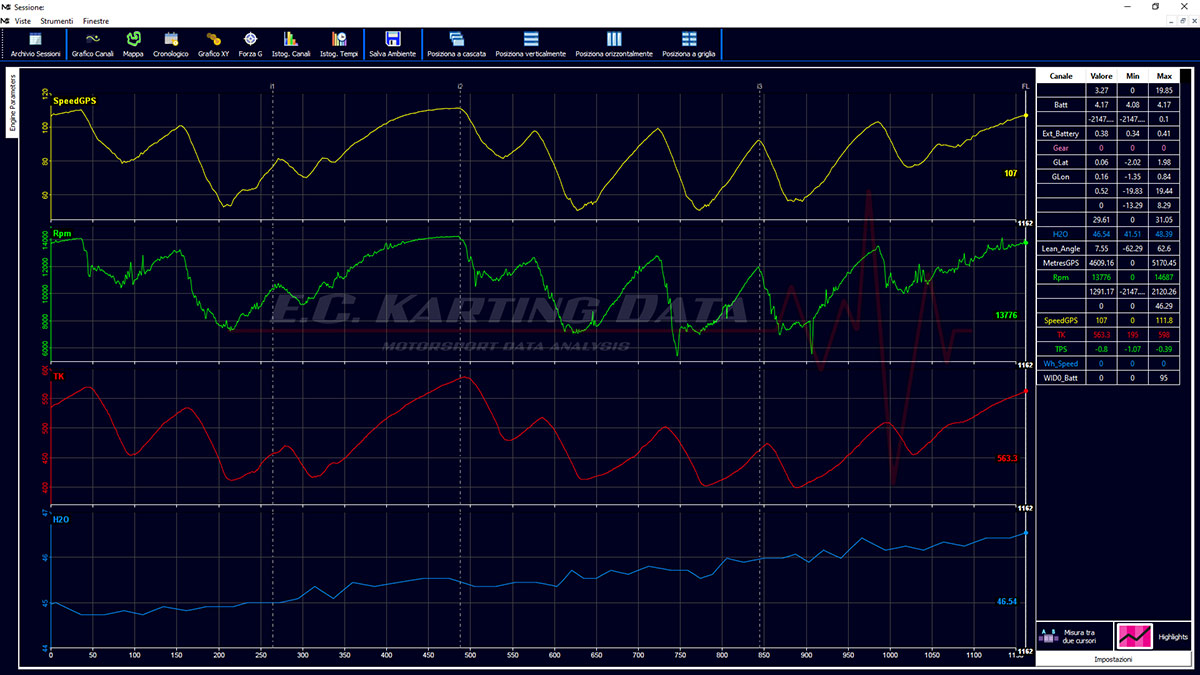Arrange windows with Posiziona a griglia
The width and height of the screenshot is (1200, 675).
689,43
